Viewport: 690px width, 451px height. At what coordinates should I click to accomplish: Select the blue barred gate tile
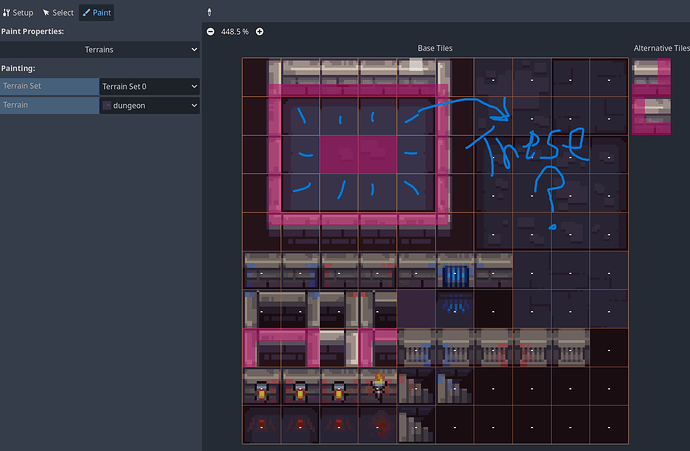[455, 271]
